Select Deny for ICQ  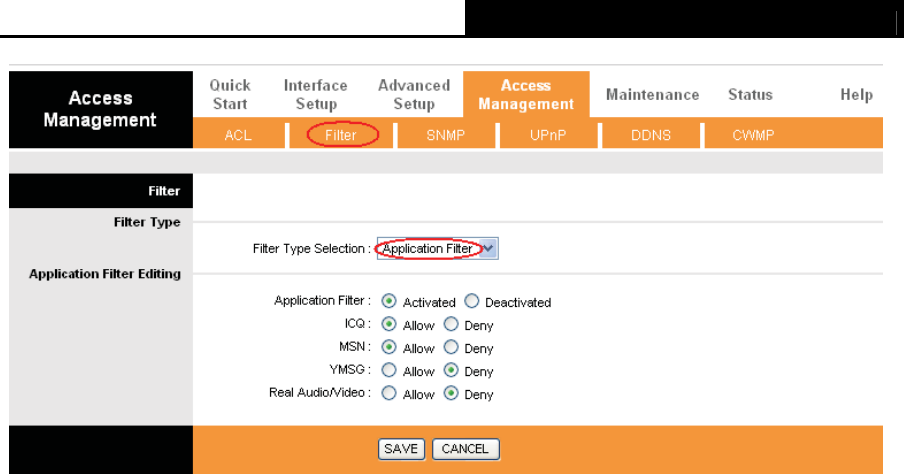pyautogui.click(x=451, y=324)
